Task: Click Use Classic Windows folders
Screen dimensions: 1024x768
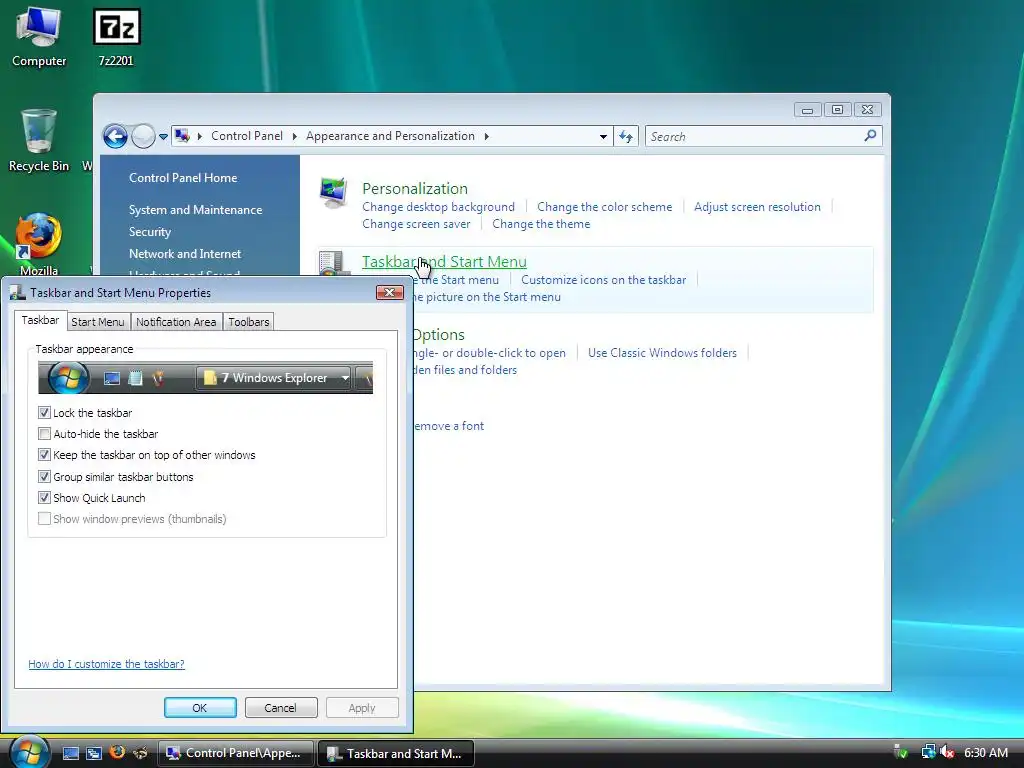Action: click(662, 353)
